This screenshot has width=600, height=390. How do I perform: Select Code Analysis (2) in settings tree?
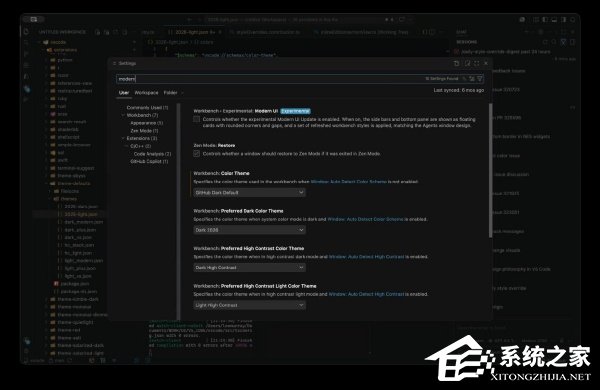pos(152,154)
